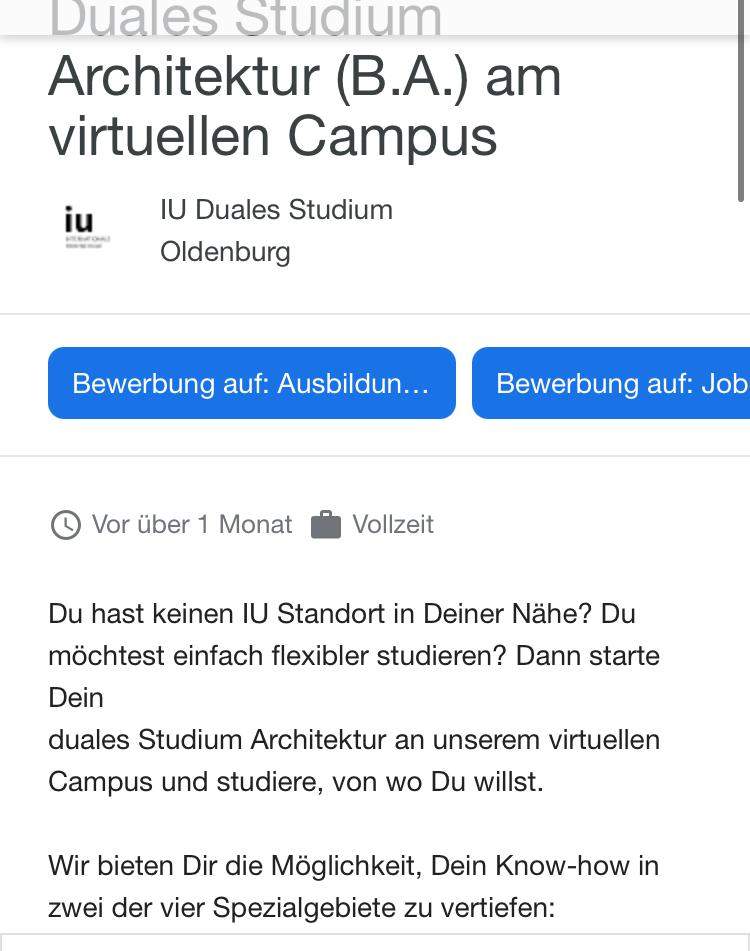
Task: Tap the white bar at the bottom edge
Action: pyautogui.click(x=375, y=943)
